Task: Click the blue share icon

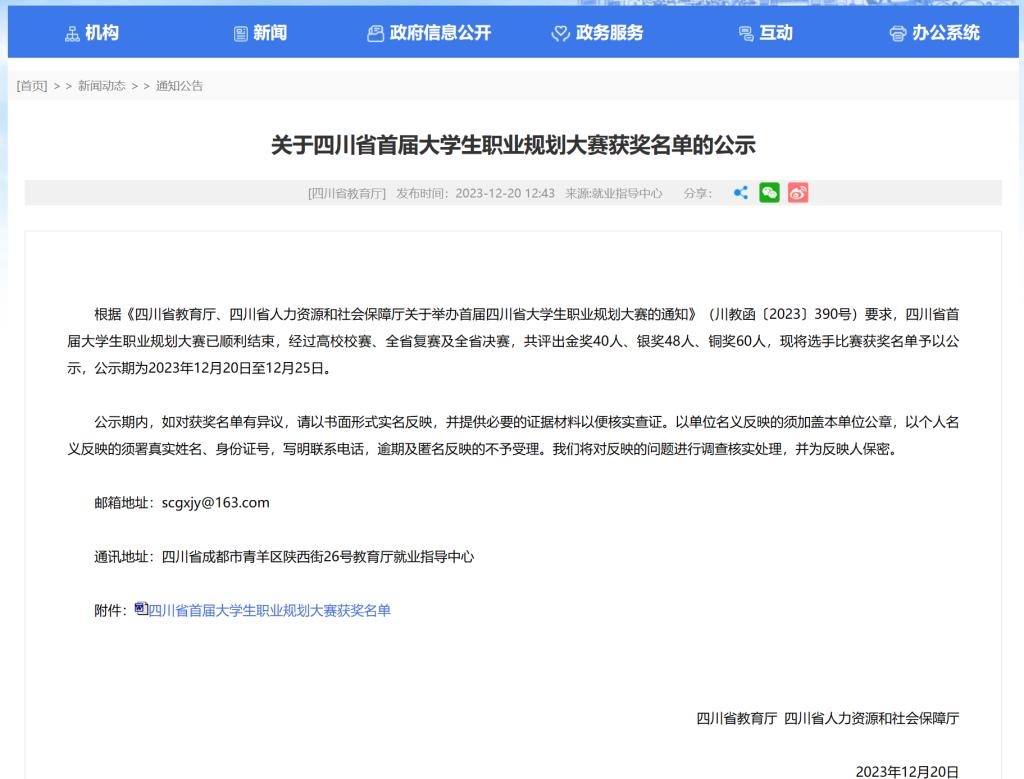Action: click(741, 193)
